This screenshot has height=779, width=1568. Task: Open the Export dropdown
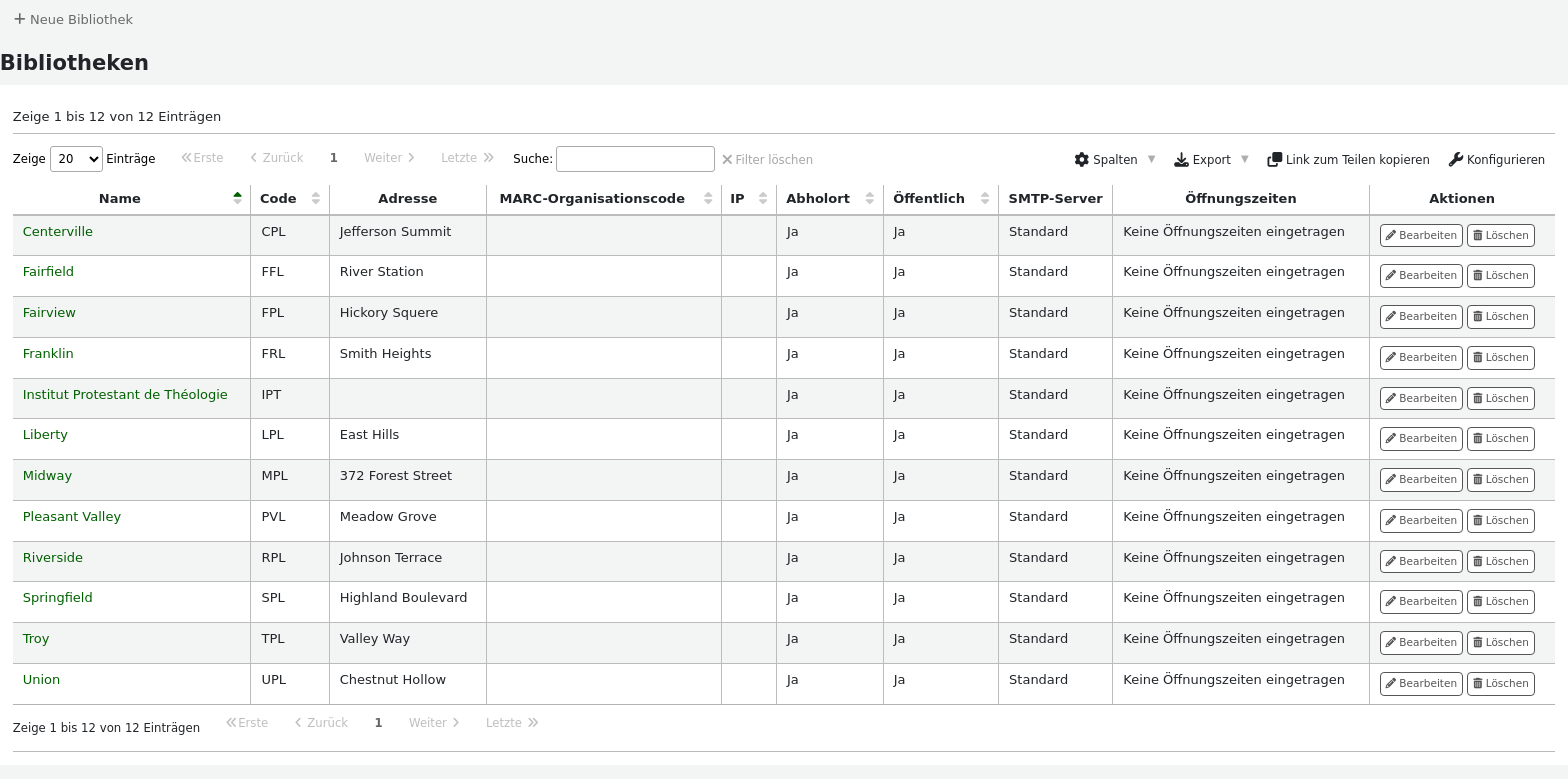1211,159
